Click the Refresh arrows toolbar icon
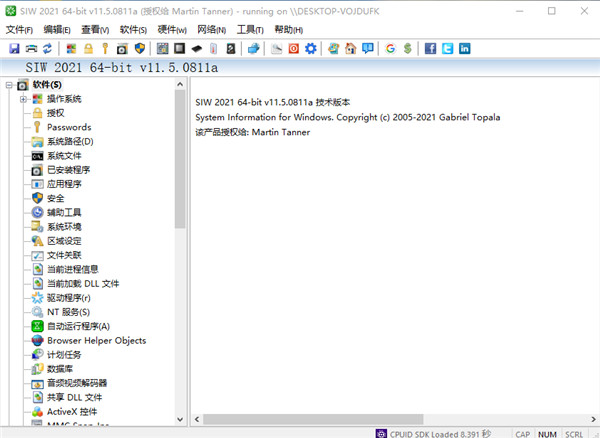The height and width of the screenshot is (438, 600). [46, 48]
